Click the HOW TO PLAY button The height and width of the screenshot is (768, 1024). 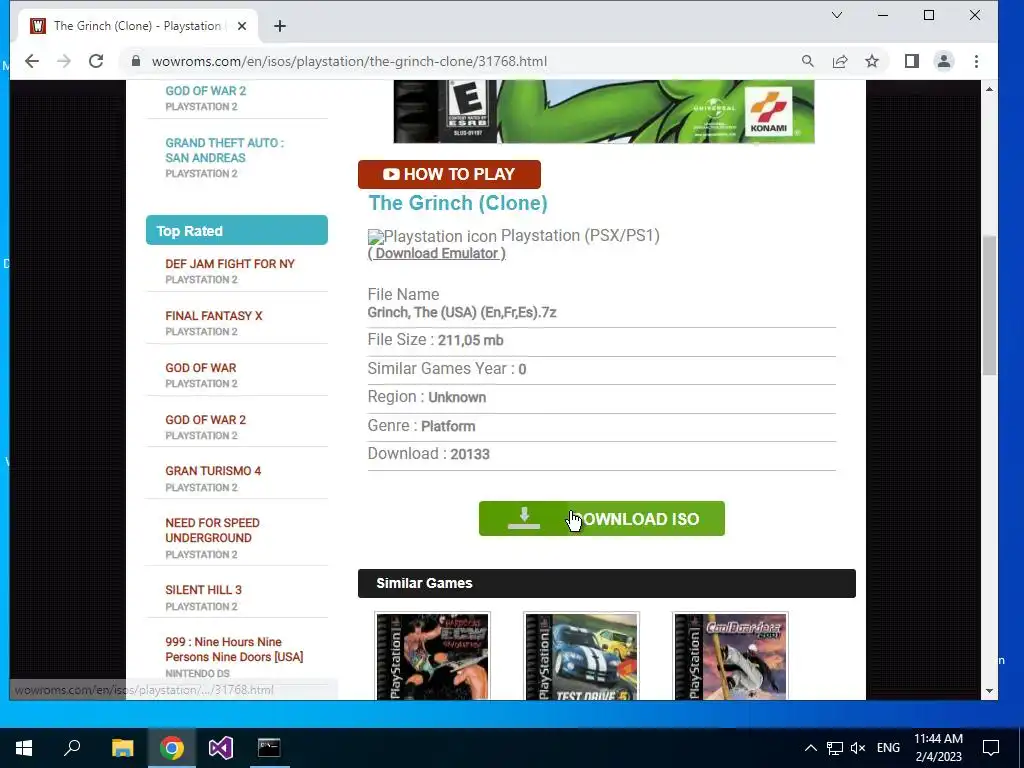coord(449,174)
